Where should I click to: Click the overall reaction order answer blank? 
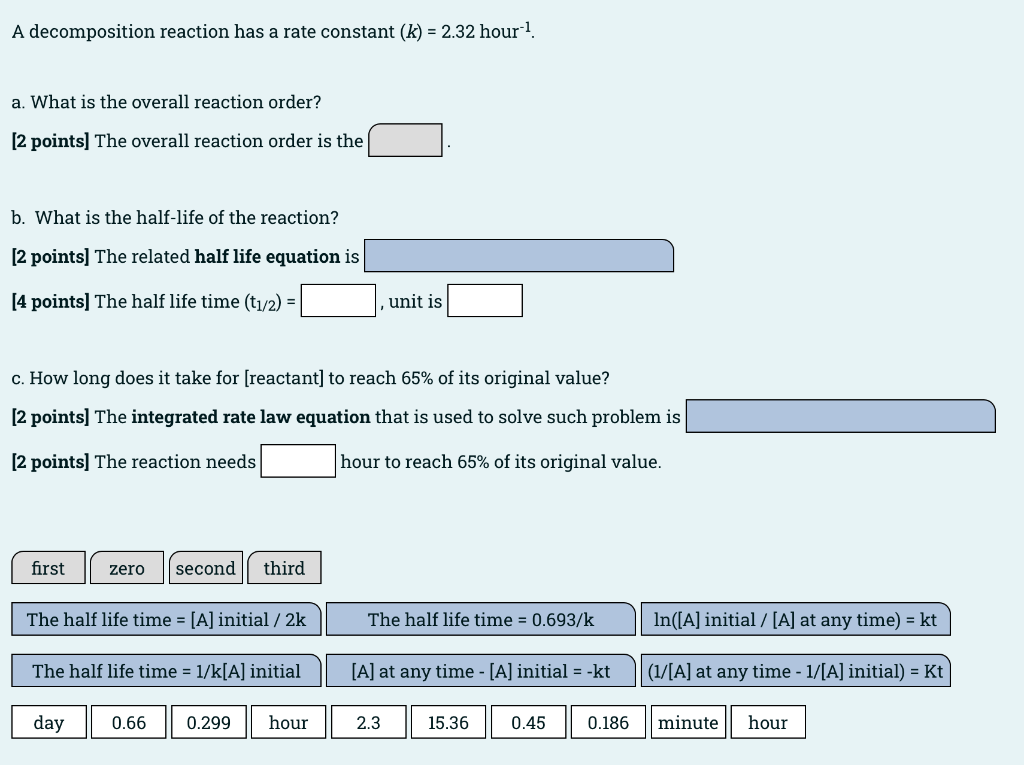click(x=405, y=140)
